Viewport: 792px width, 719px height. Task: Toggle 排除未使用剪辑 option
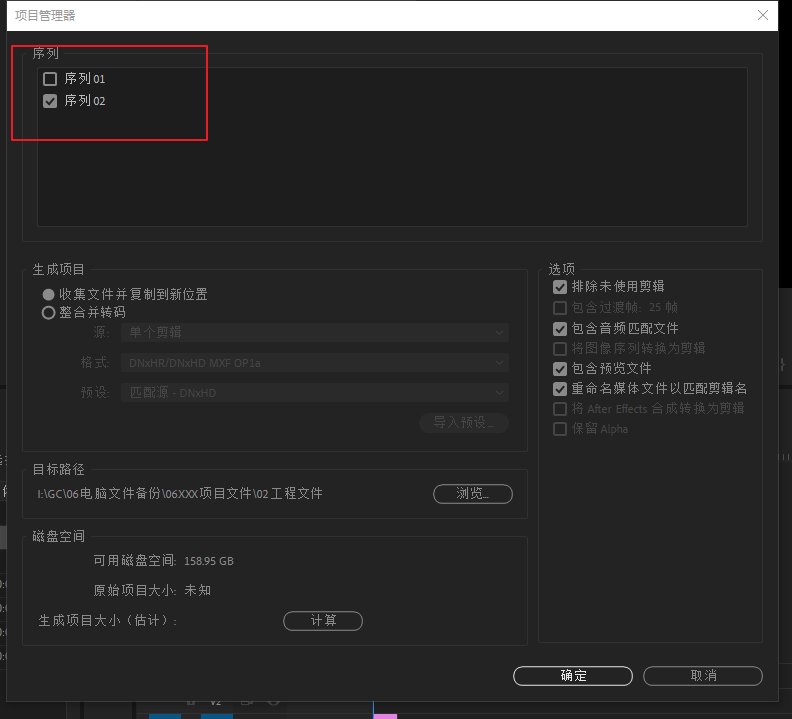tap(560, 287)
